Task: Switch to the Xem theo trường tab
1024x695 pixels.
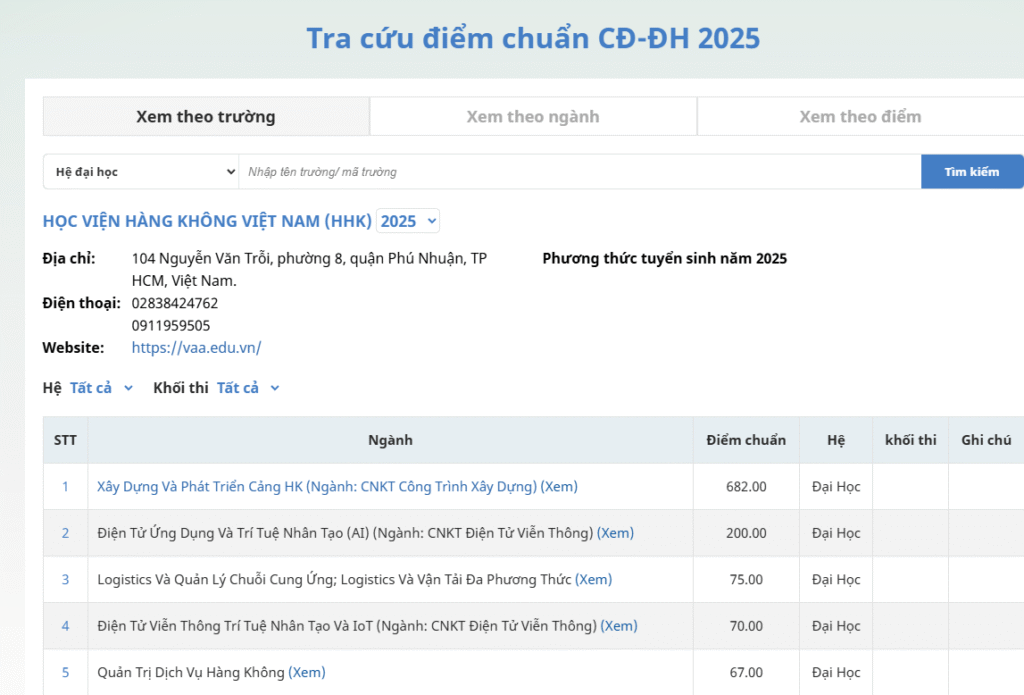Action: point(205,117)
